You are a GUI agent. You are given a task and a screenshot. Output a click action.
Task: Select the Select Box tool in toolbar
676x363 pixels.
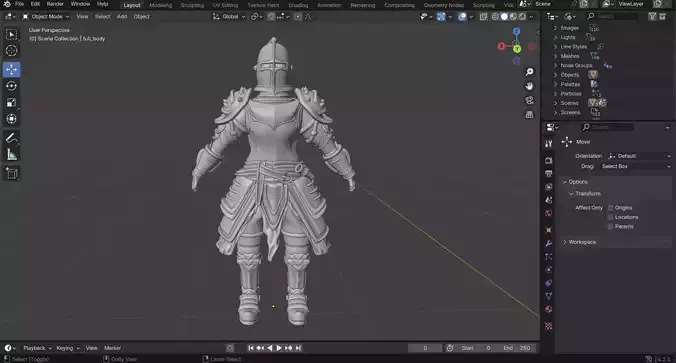click(12, 34)
